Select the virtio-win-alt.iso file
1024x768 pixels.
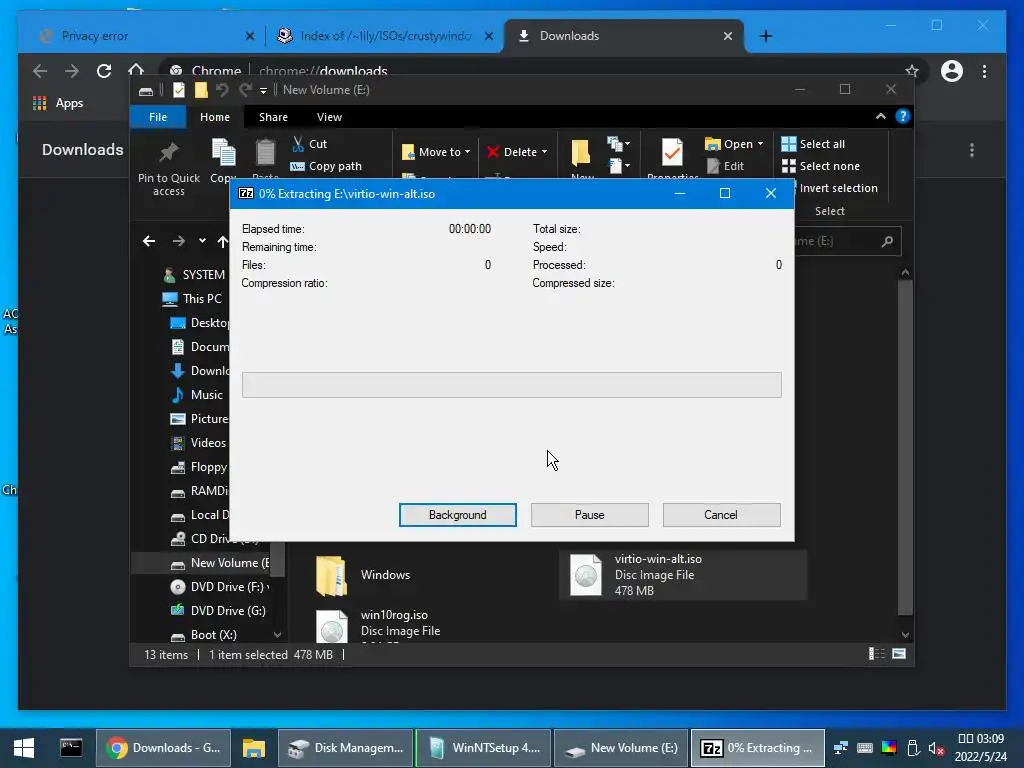(683, 575)
